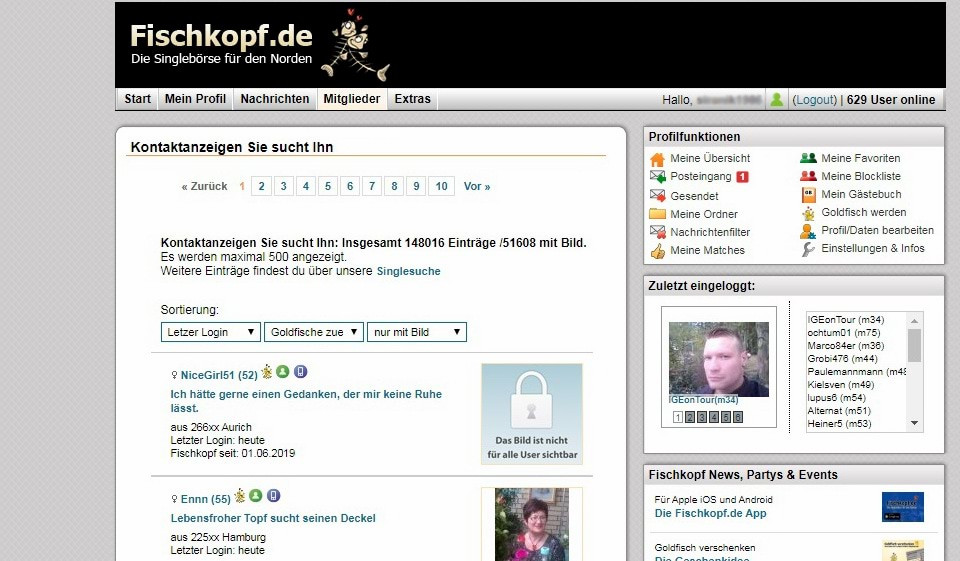Image resolution: width=960 pixels, height=561 pixels.
Task: Expand the Goldfische zuerst dropdown
Action: 314,332
